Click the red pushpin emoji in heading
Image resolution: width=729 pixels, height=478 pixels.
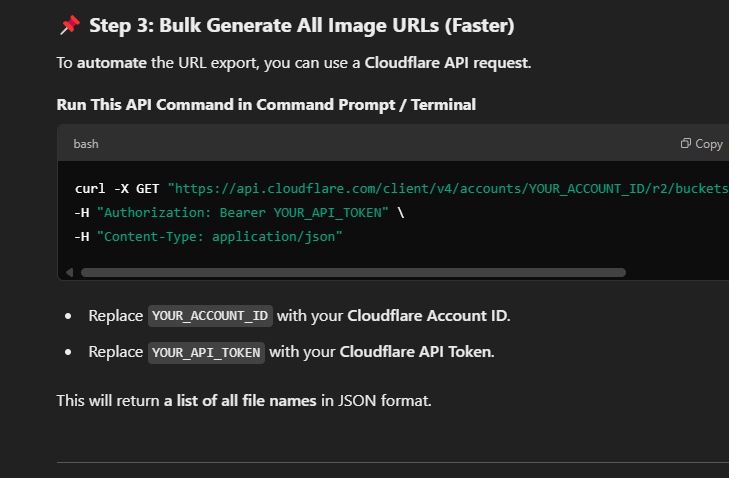point(69,25)
